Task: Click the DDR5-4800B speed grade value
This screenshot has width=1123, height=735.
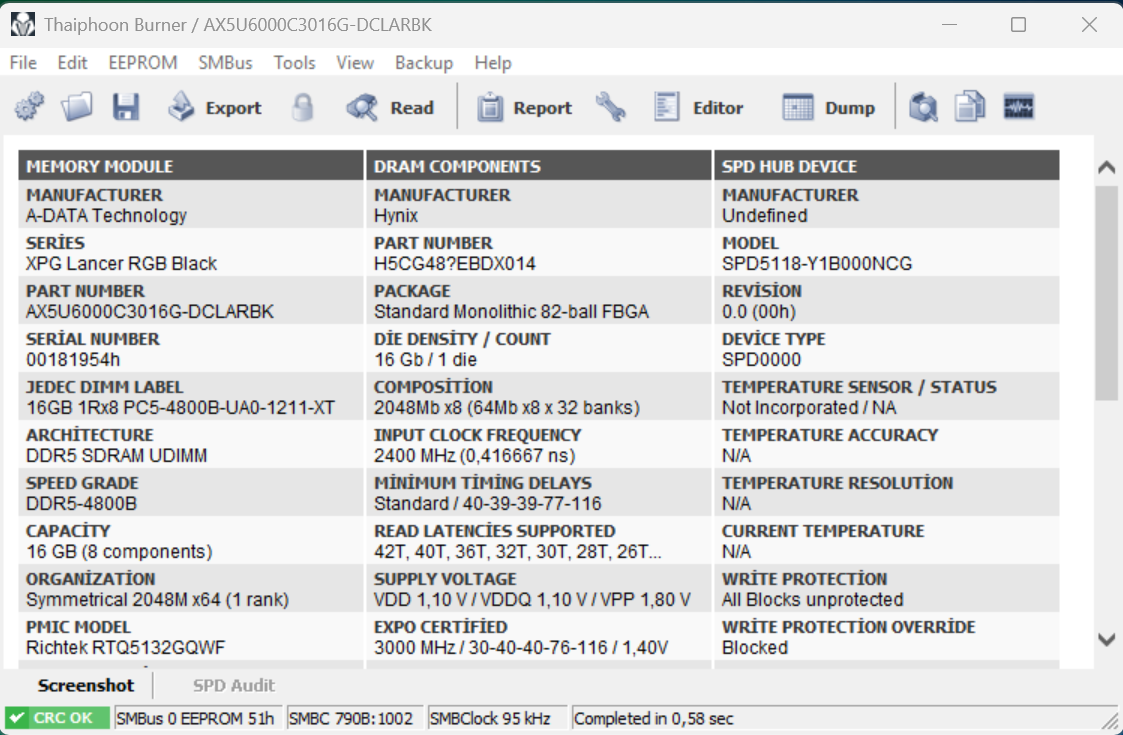Action: [x=81, y=504]
